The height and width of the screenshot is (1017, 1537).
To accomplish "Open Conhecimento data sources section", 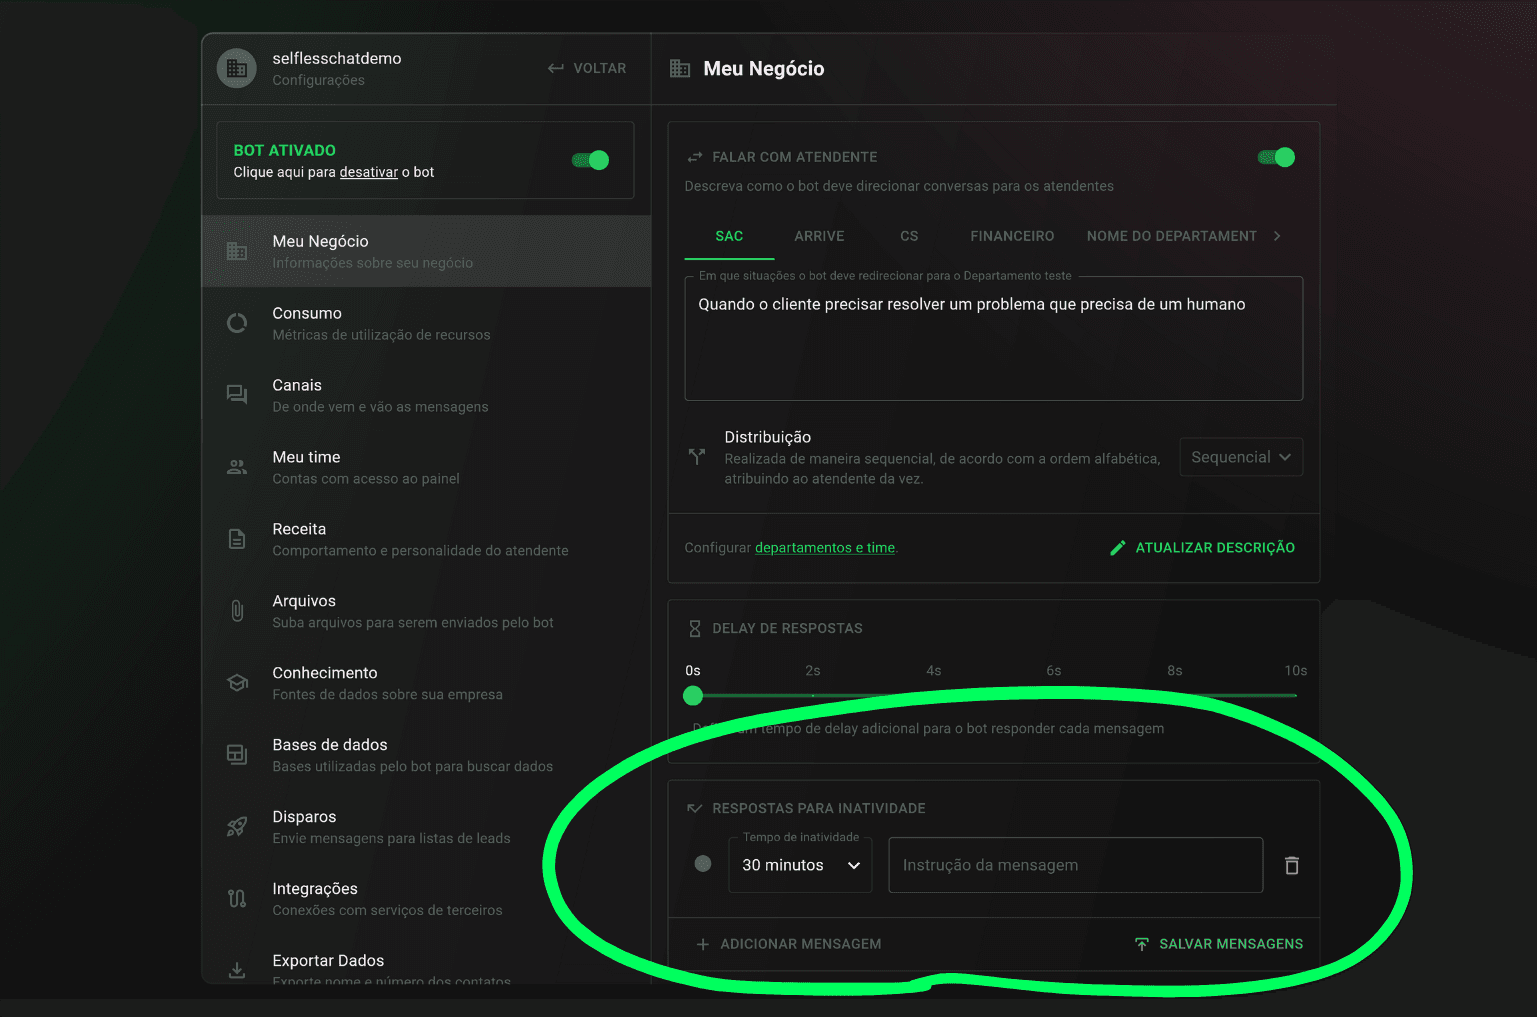I will pyautogui.click(x=427, y=683).
